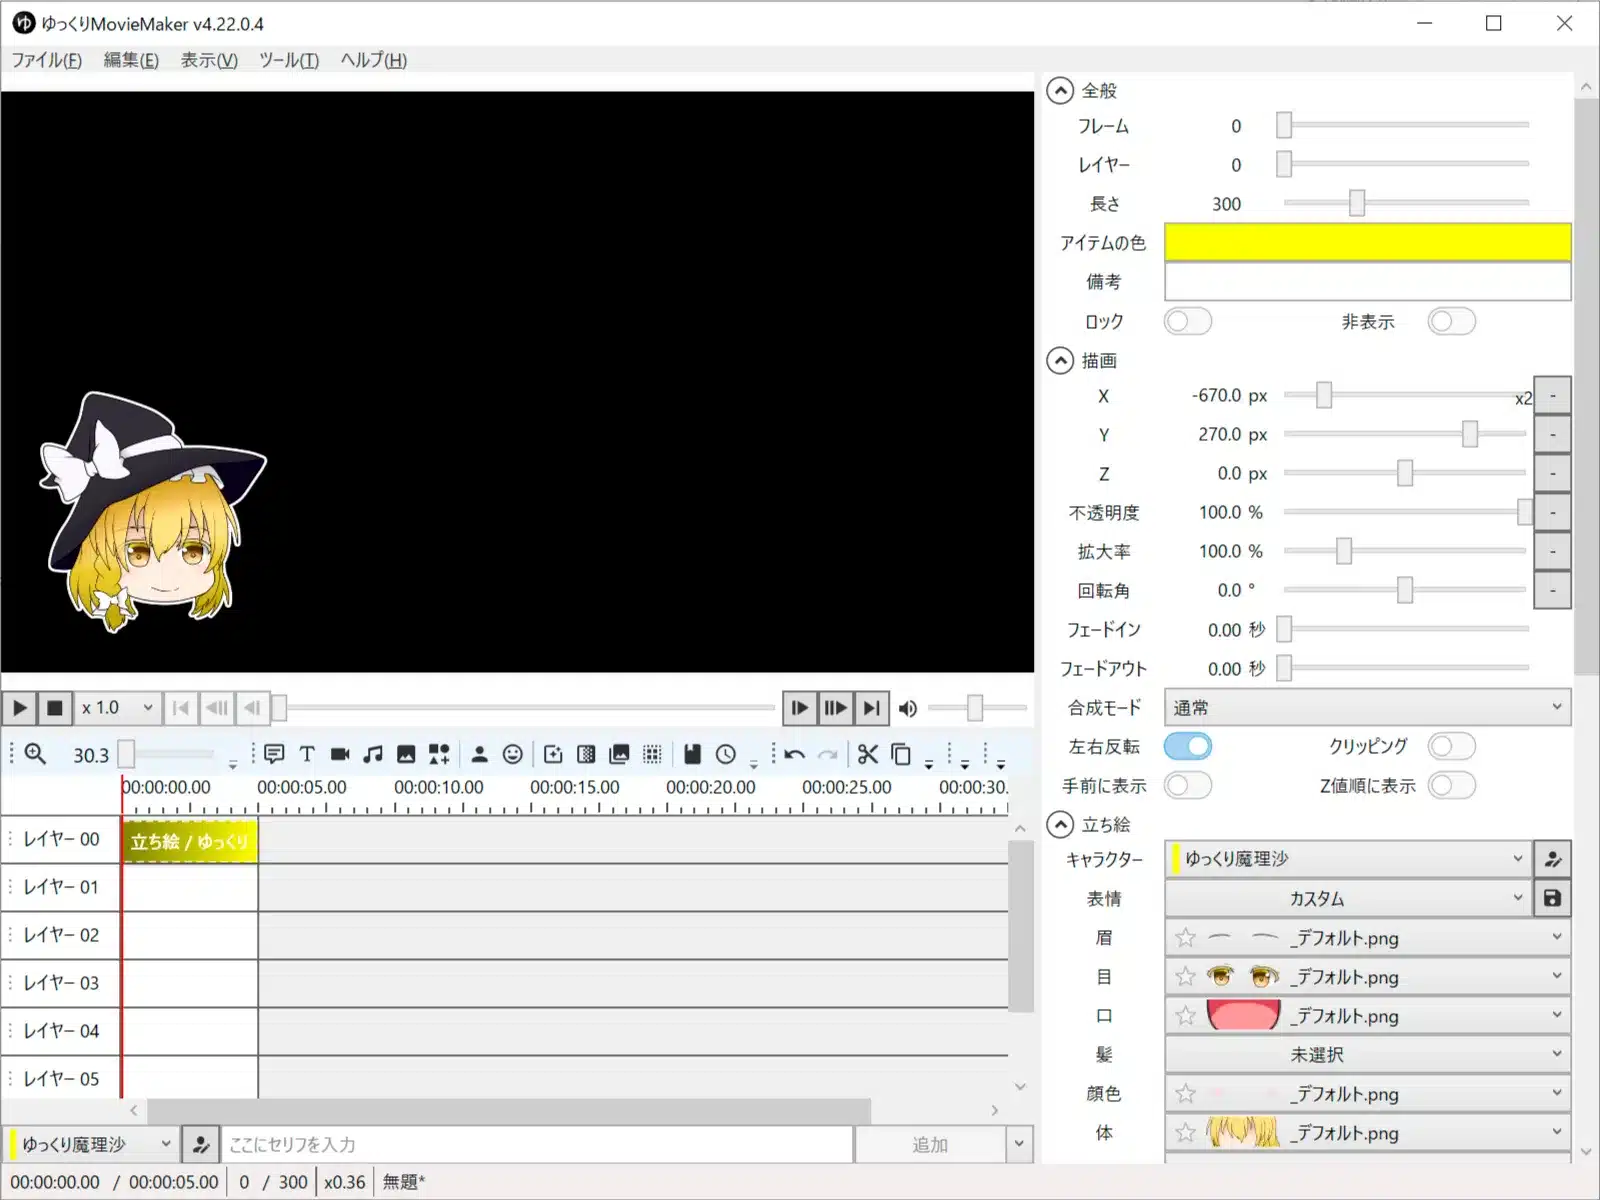The height and width of the screenshot is (1200, 1600).
Task: Add an image item from the toolbar
Action: [406, 754]
